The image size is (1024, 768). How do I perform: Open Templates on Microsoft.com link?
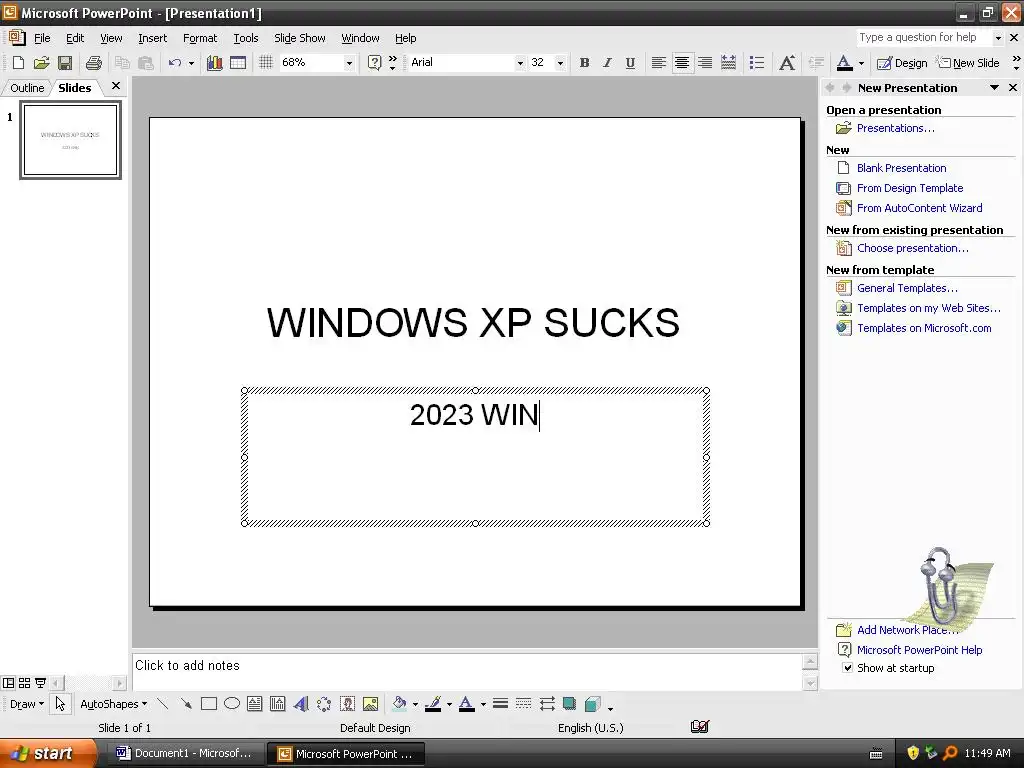924,328
